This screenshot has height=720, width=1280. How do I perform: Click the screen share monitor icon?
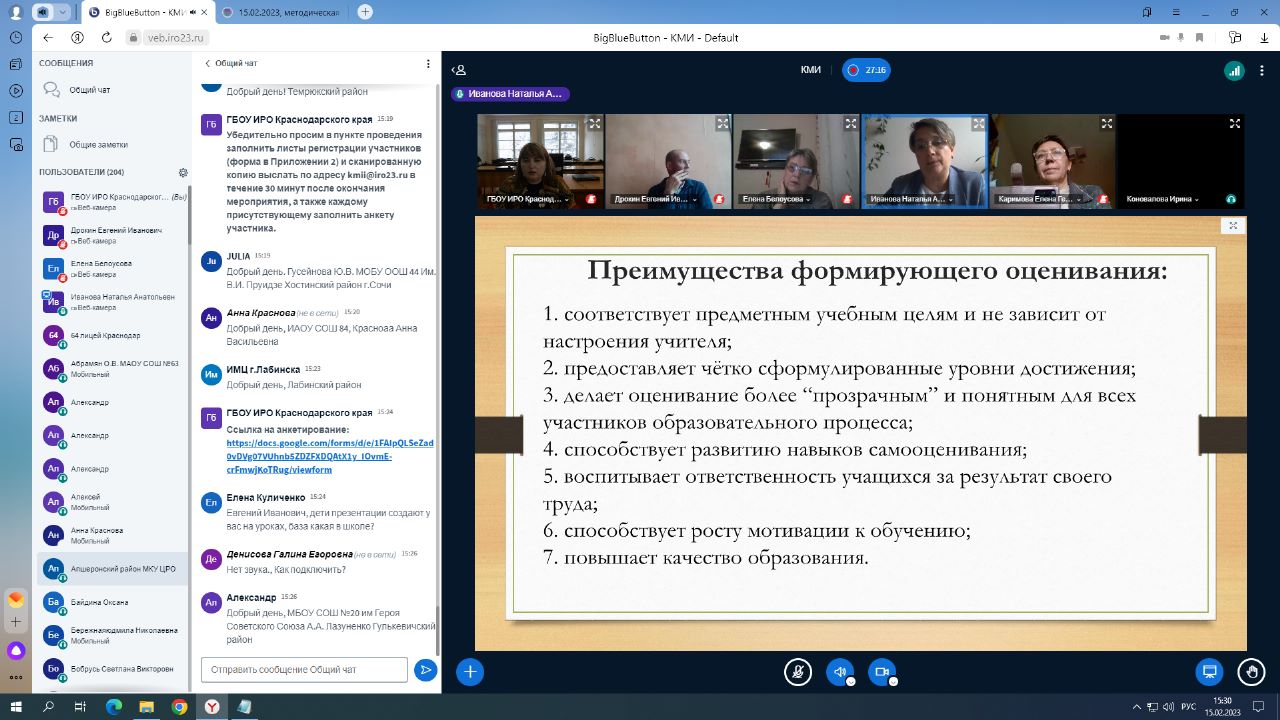click(x=1209, y=671)
